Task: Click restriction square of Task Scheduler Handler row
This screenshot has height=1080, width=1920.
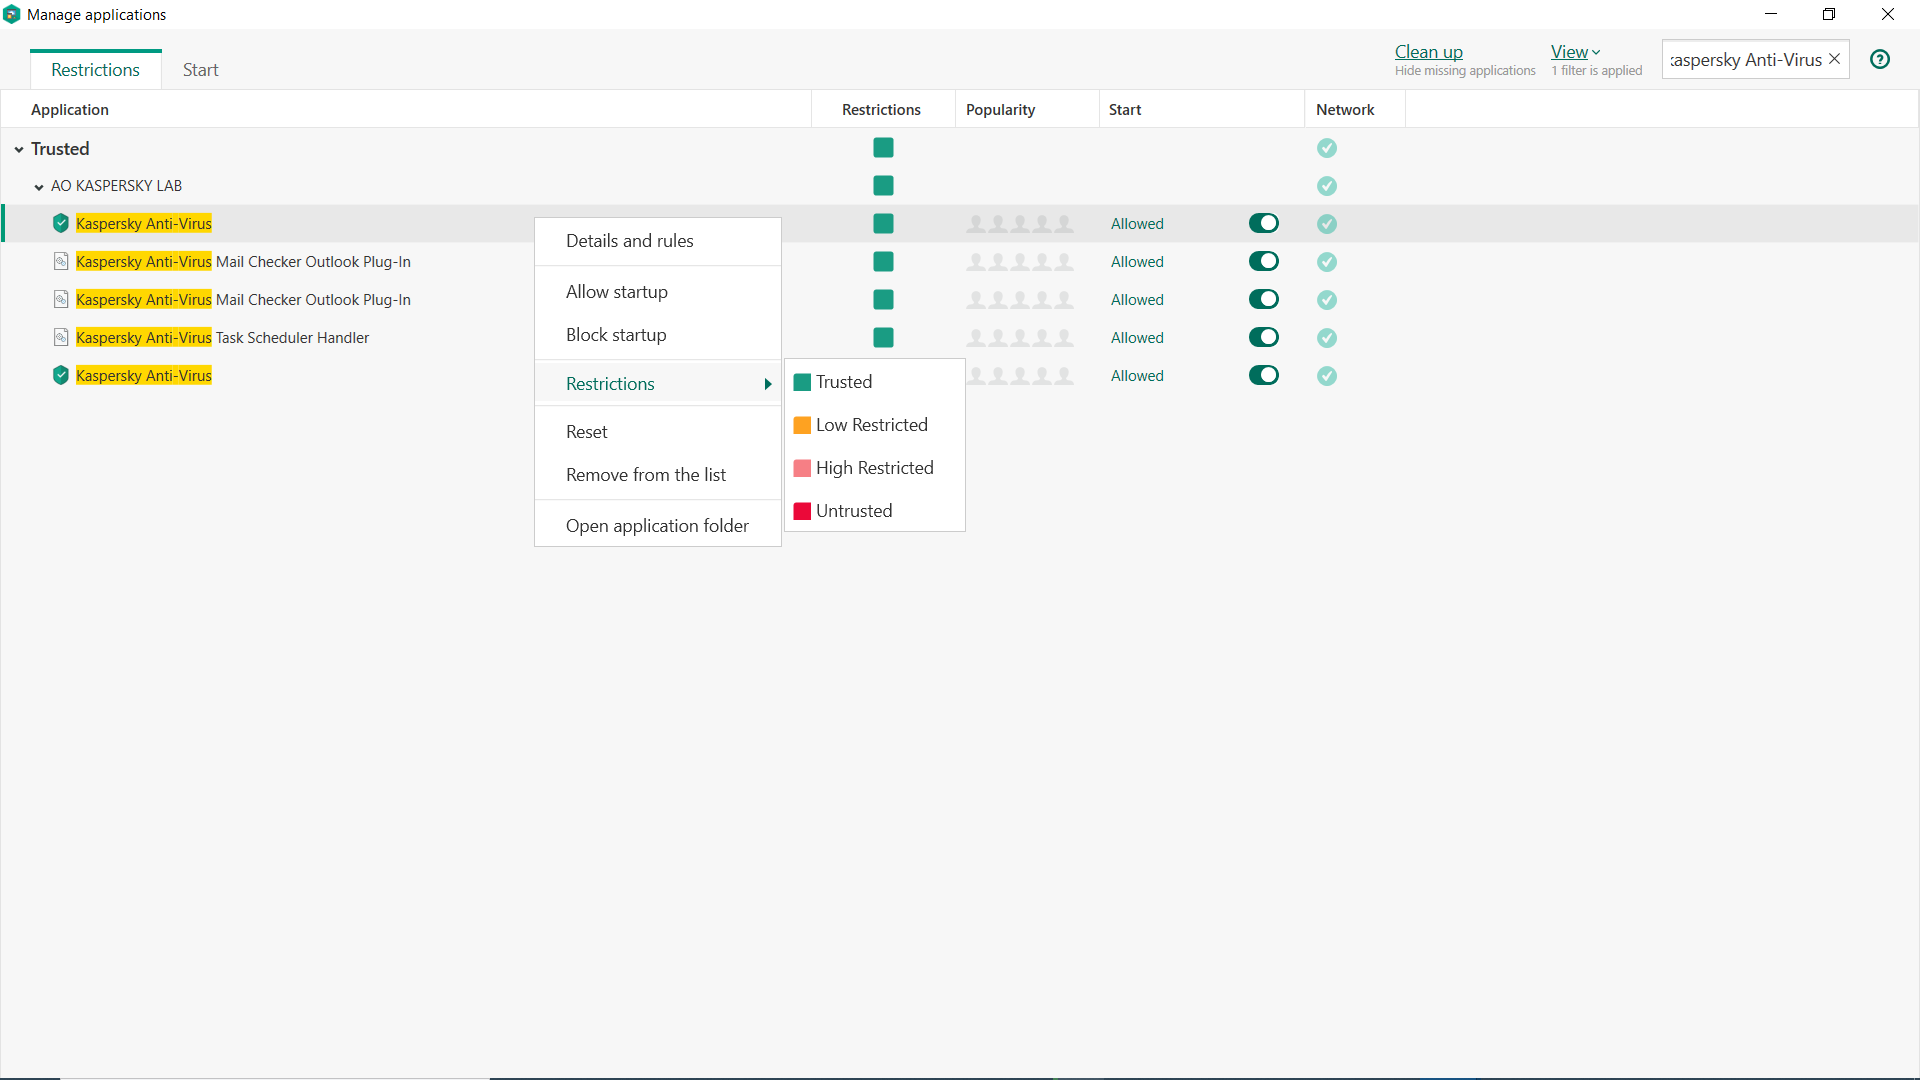Action: pyautogui.click(x=883, y=338)
